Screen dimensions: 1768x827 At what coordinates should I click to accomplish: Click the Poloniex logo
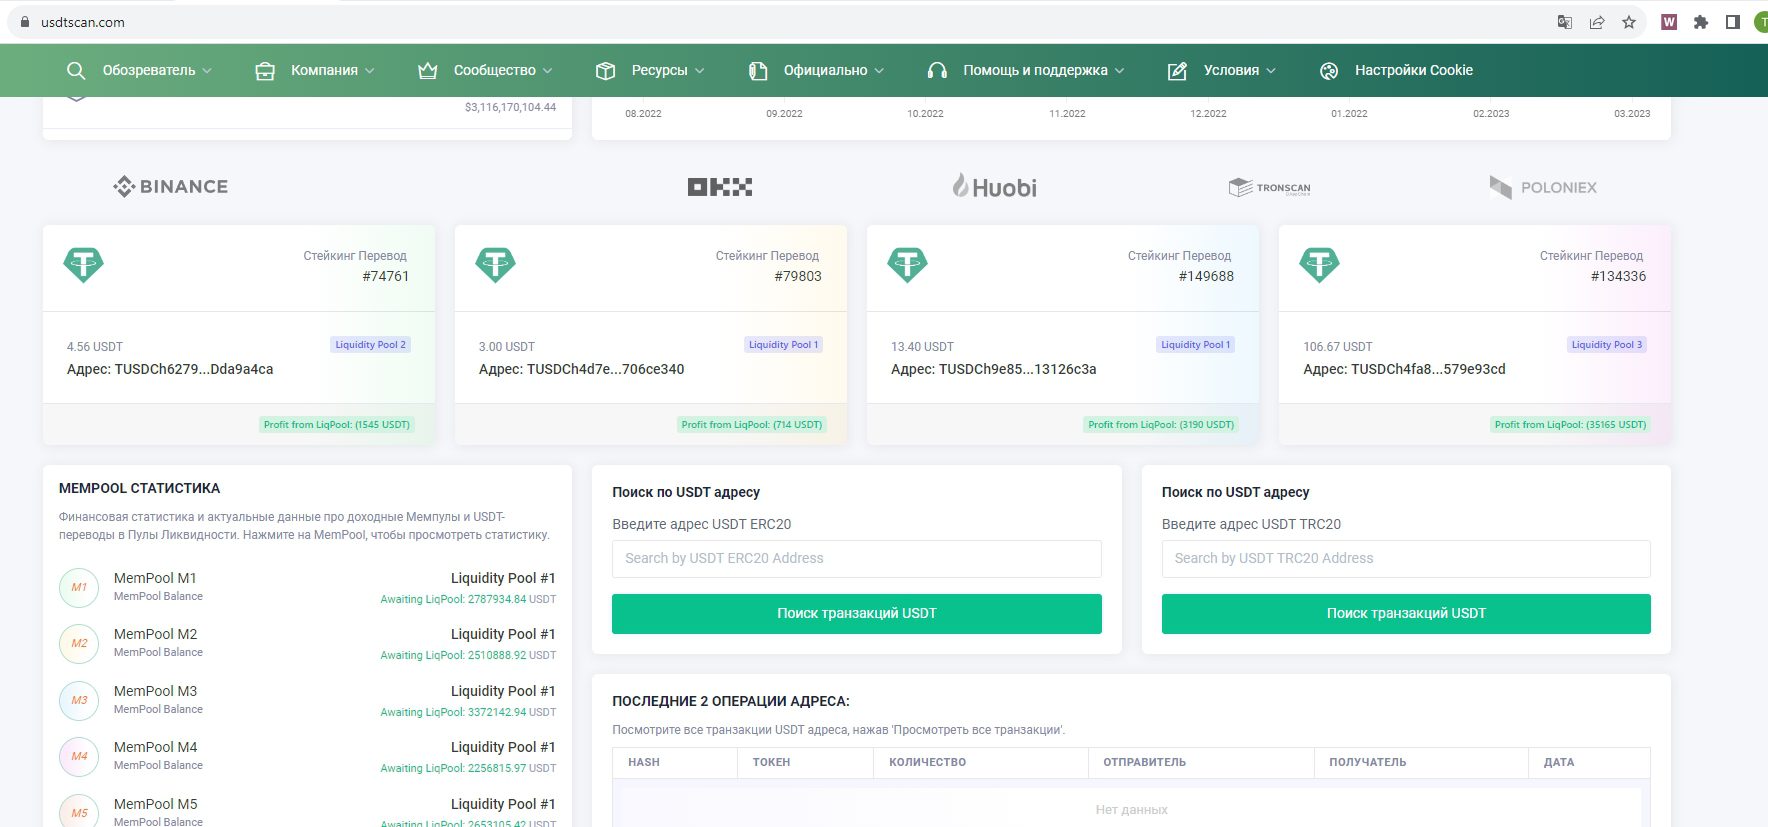coord(1543,187)
